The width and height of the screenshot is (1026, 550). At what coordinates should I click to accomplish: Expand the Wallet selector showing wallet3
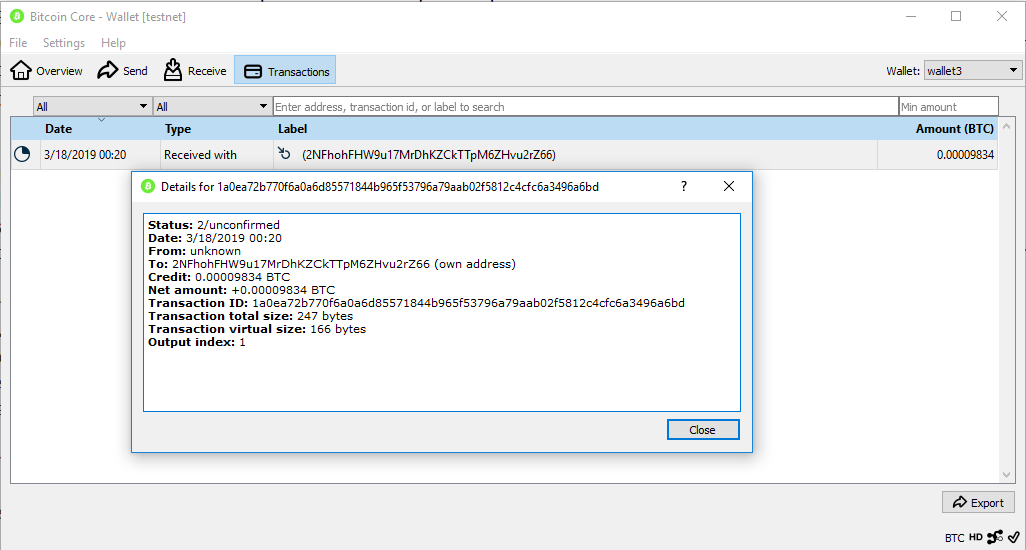pyautogui.click(x=972, y=71)
